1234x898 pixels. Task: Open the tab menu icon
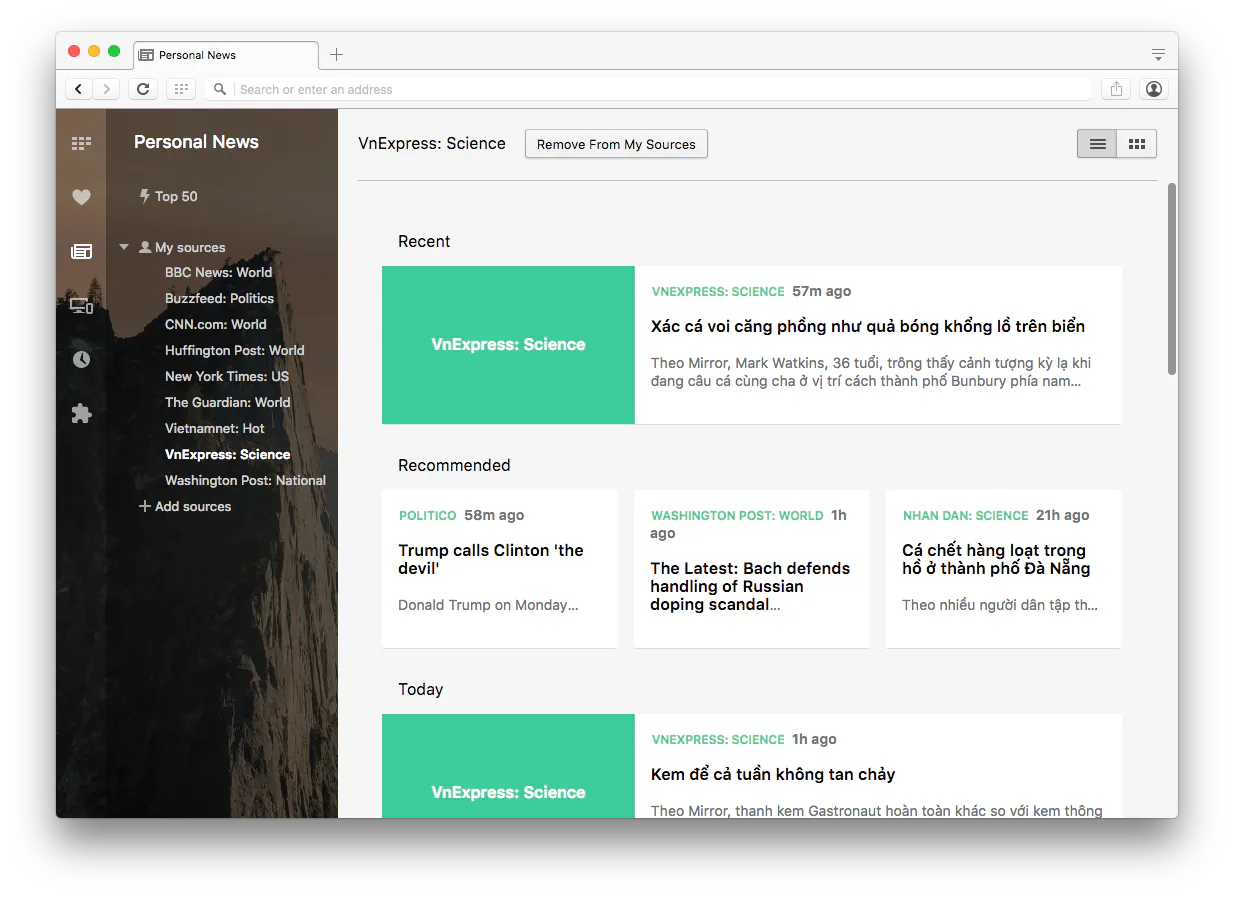1158,55
